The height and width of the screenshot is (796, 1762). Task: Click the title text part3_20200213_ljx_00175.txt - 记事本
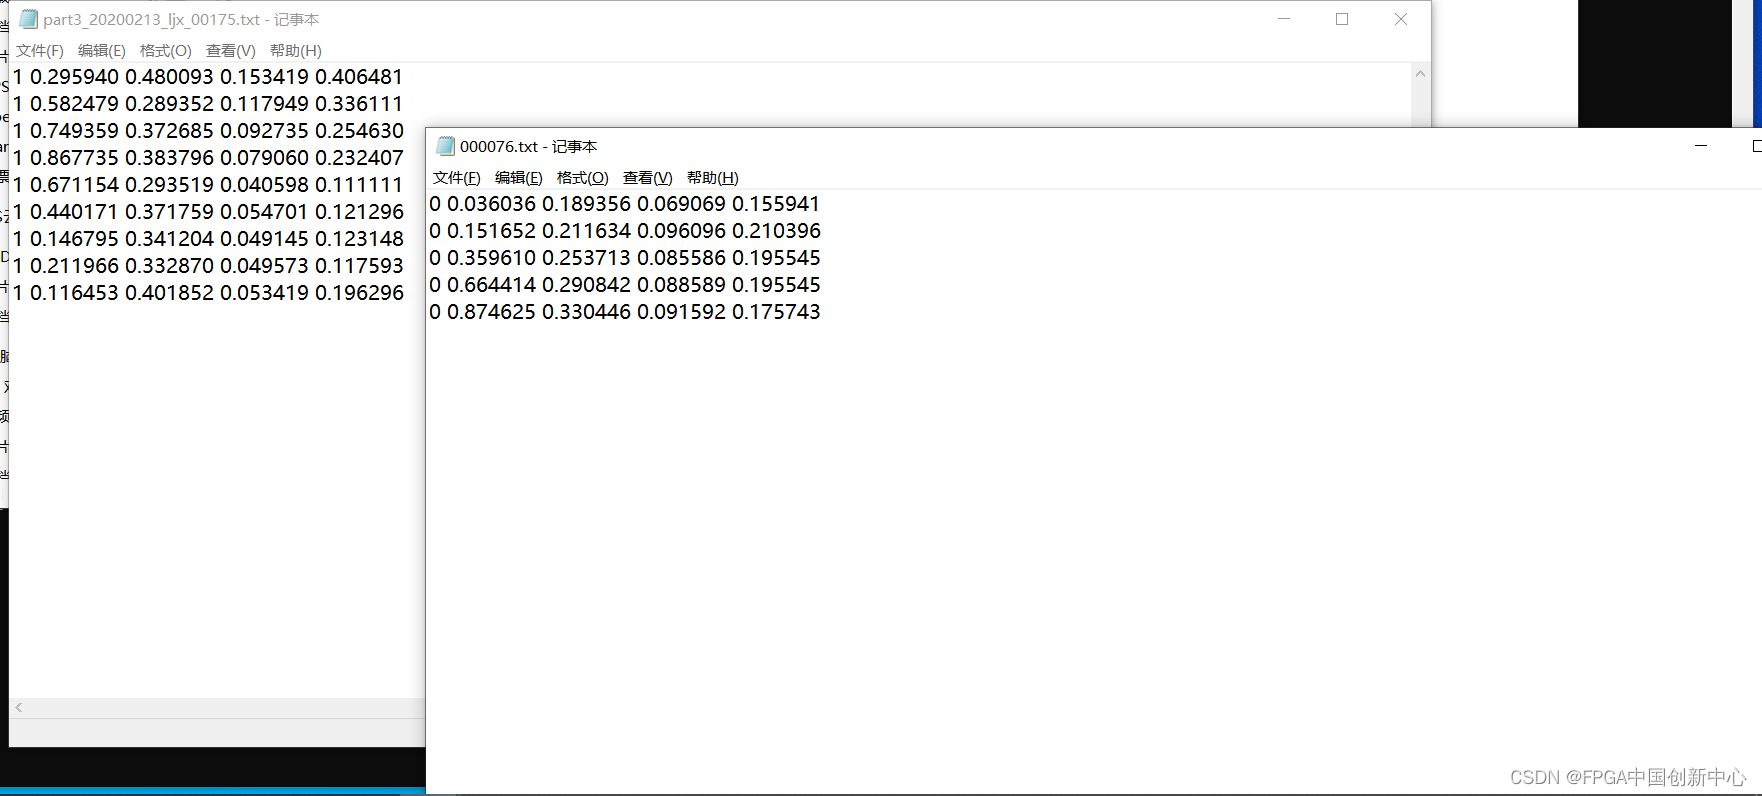point(181,19)
